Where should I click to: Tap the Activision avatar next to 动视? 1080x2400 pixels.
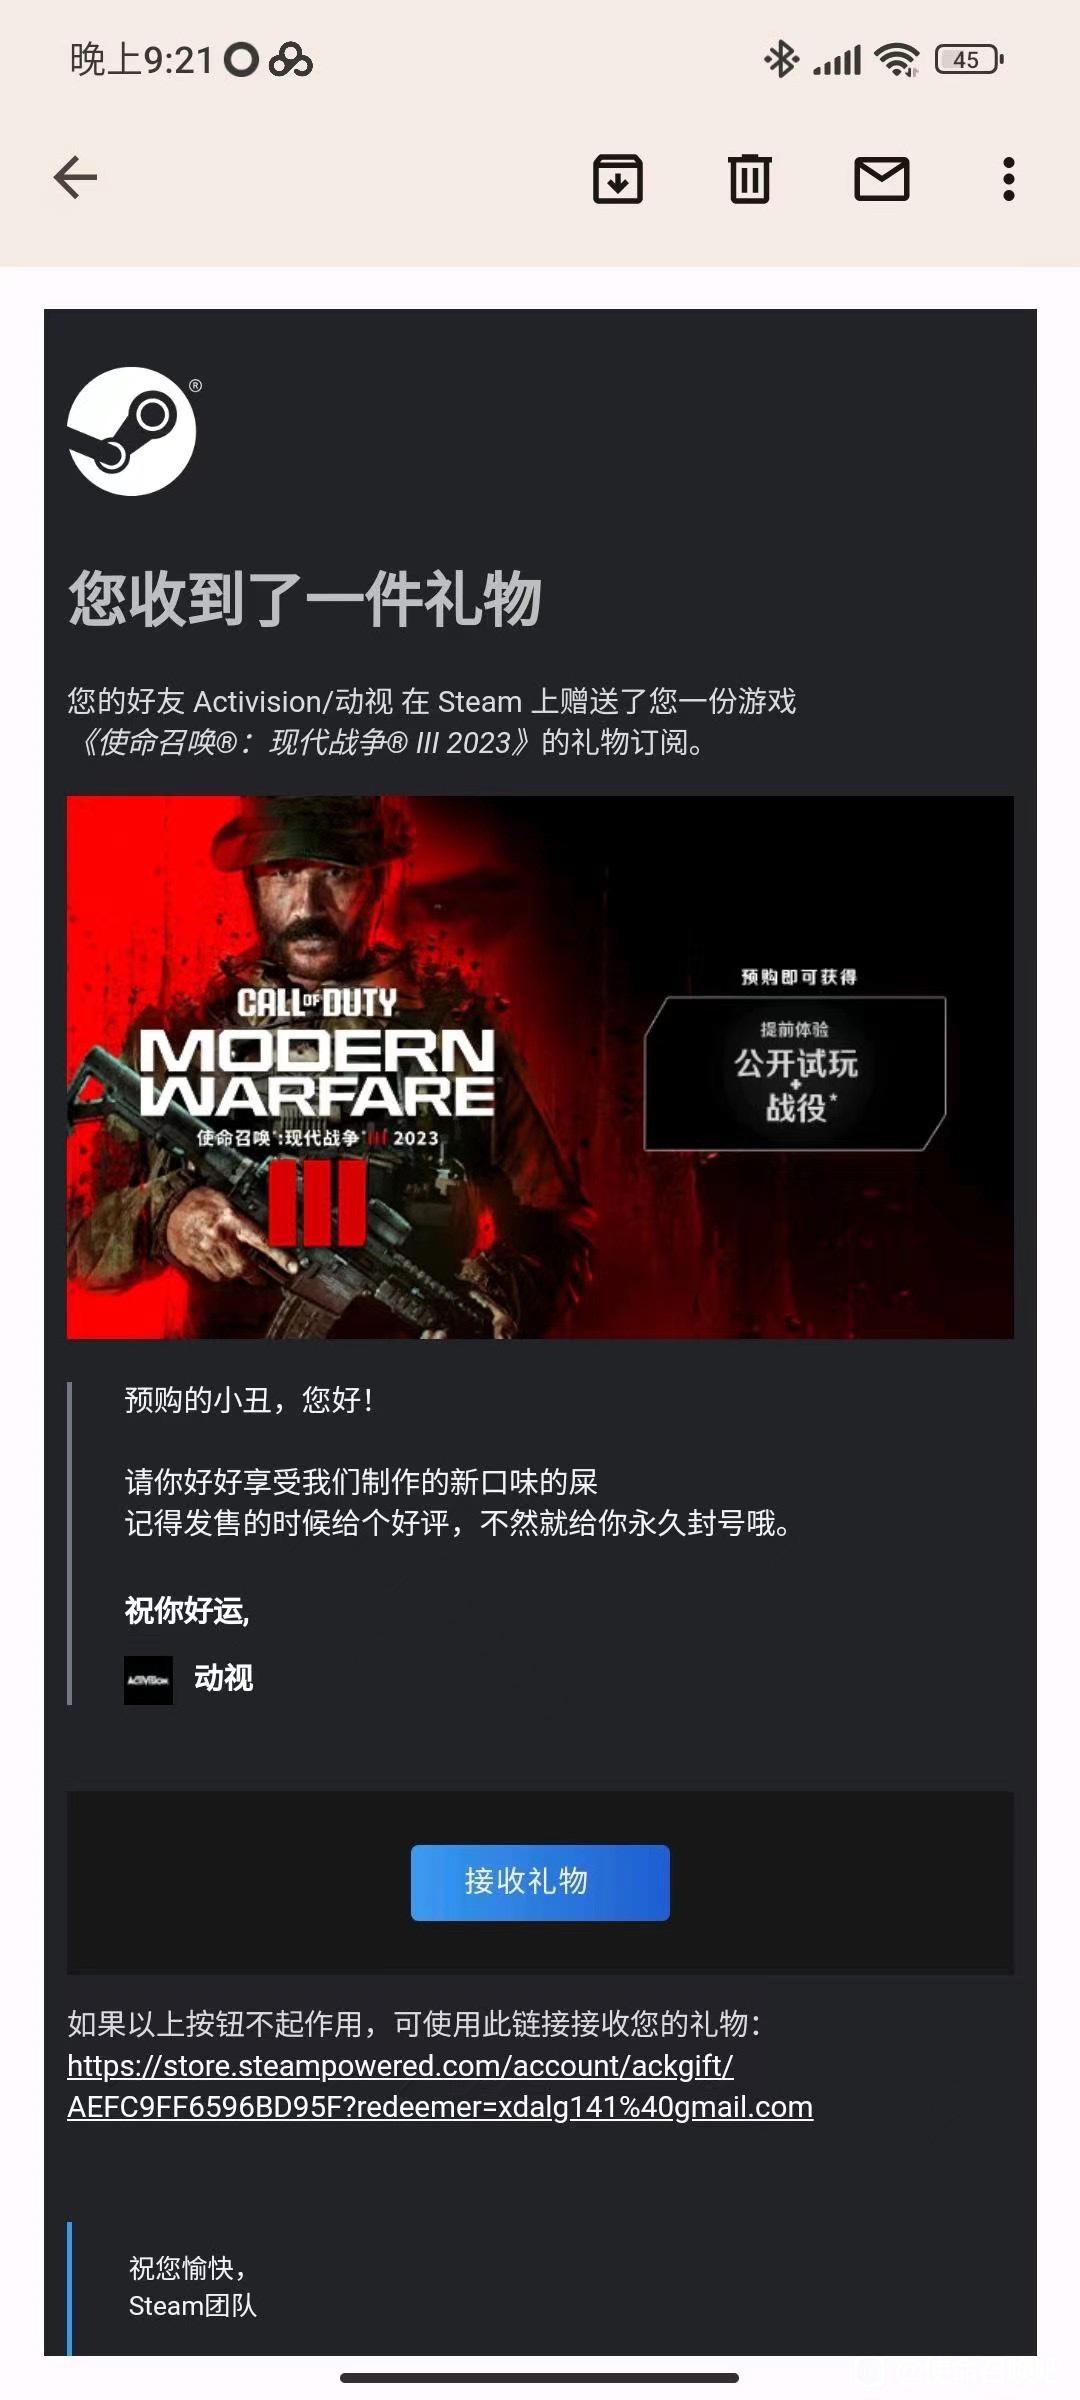coord(148,1680)
